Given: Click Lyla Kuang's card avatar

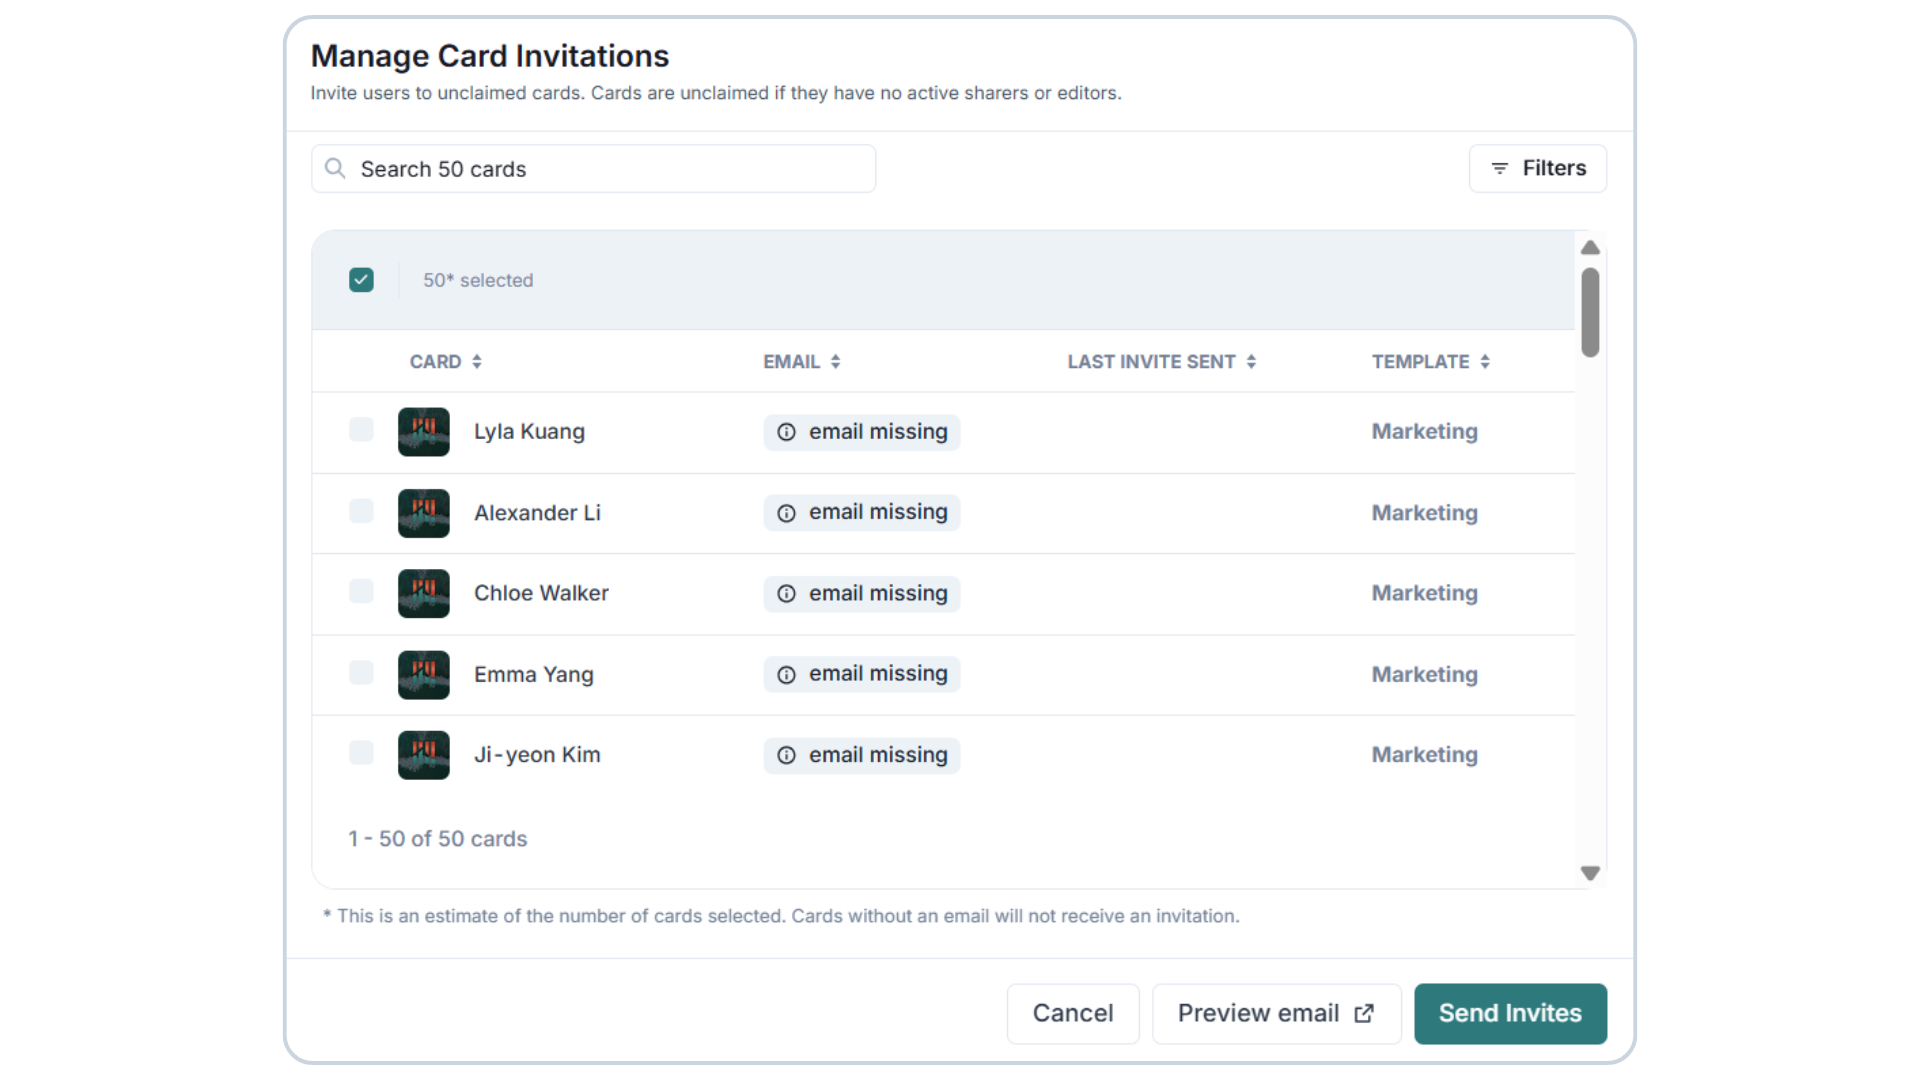Looking at the screenshot, I should click(x=424, y=432).
